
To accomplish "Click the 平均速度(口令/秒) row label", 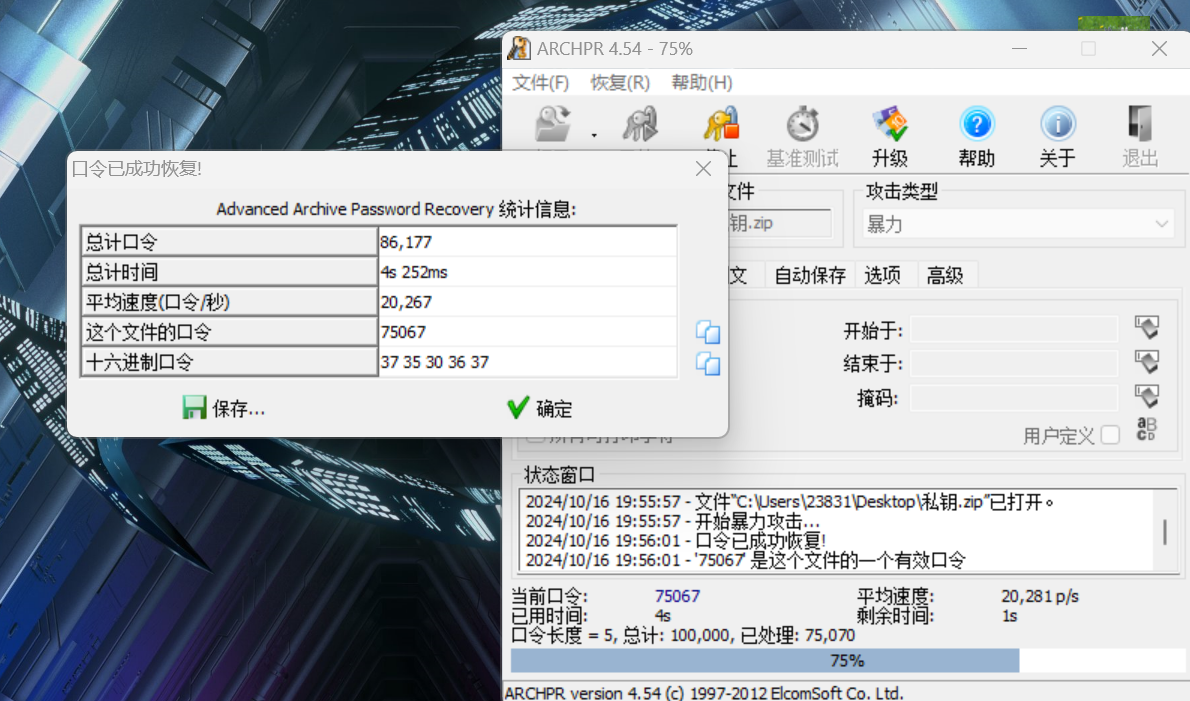I will pyautogui.click(x=229, y=302).
